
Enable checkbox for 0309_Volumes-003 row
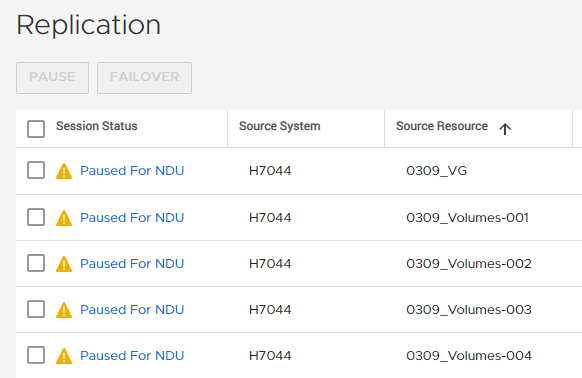click(x=36, y=309)
